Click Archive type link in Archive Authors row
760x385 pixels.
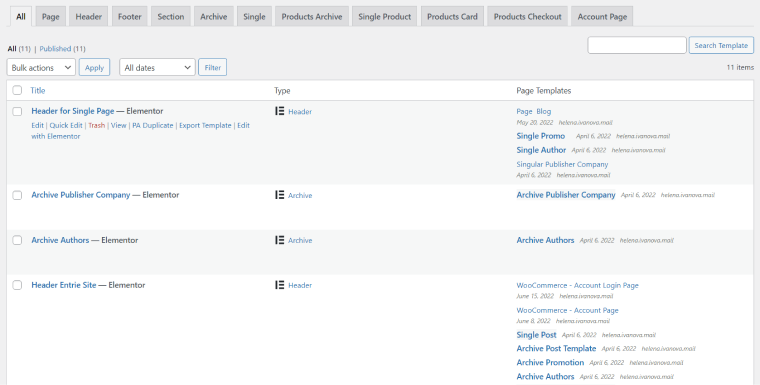click(300, 241)
